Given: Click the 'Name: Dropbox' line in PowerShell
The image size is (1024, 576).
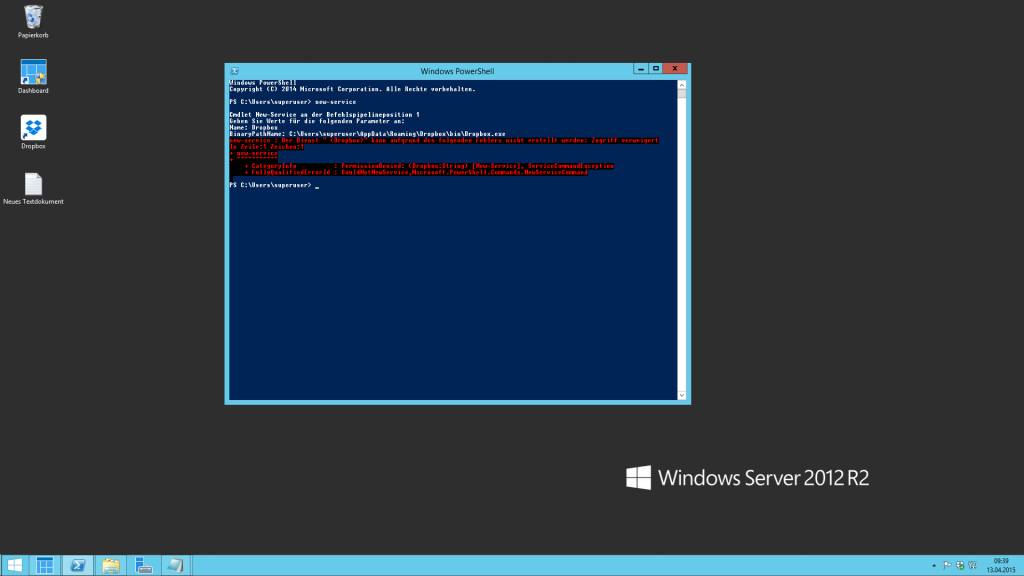Looking at the screenshot, I should pyautogui.click(x=253, y=127).
